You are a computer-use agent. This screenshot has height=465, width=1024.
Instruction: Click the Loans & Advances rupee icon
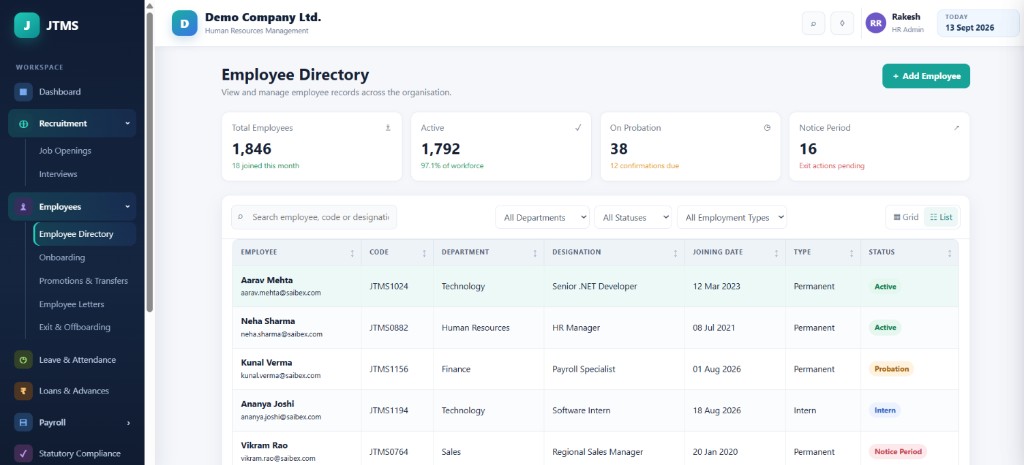pyautogui.click(x=24, y=391)
